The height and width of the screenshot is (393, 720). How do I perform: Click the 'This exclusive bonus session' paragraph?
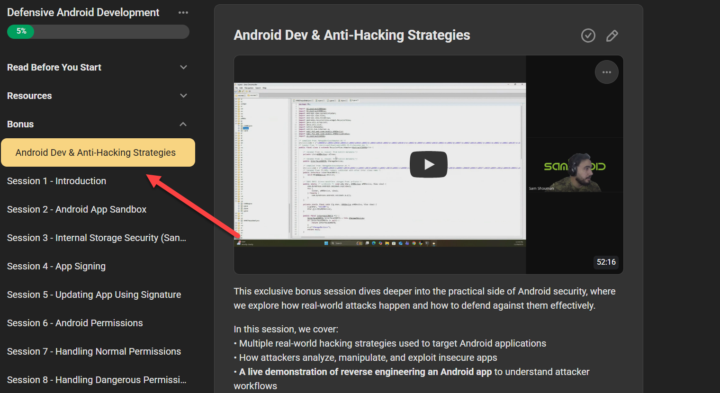click(x=425, y=298)
